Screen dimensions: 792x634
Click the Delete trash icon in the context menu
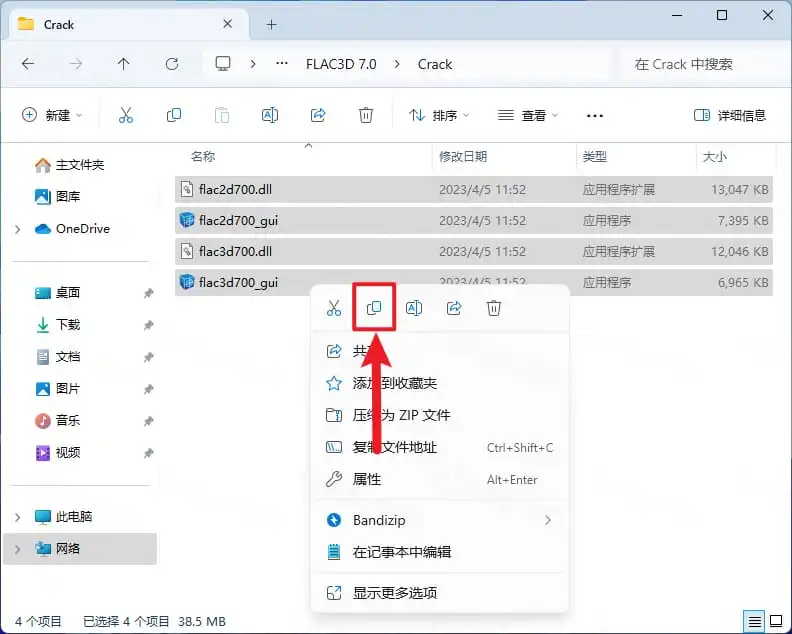[x=494, y=308]
